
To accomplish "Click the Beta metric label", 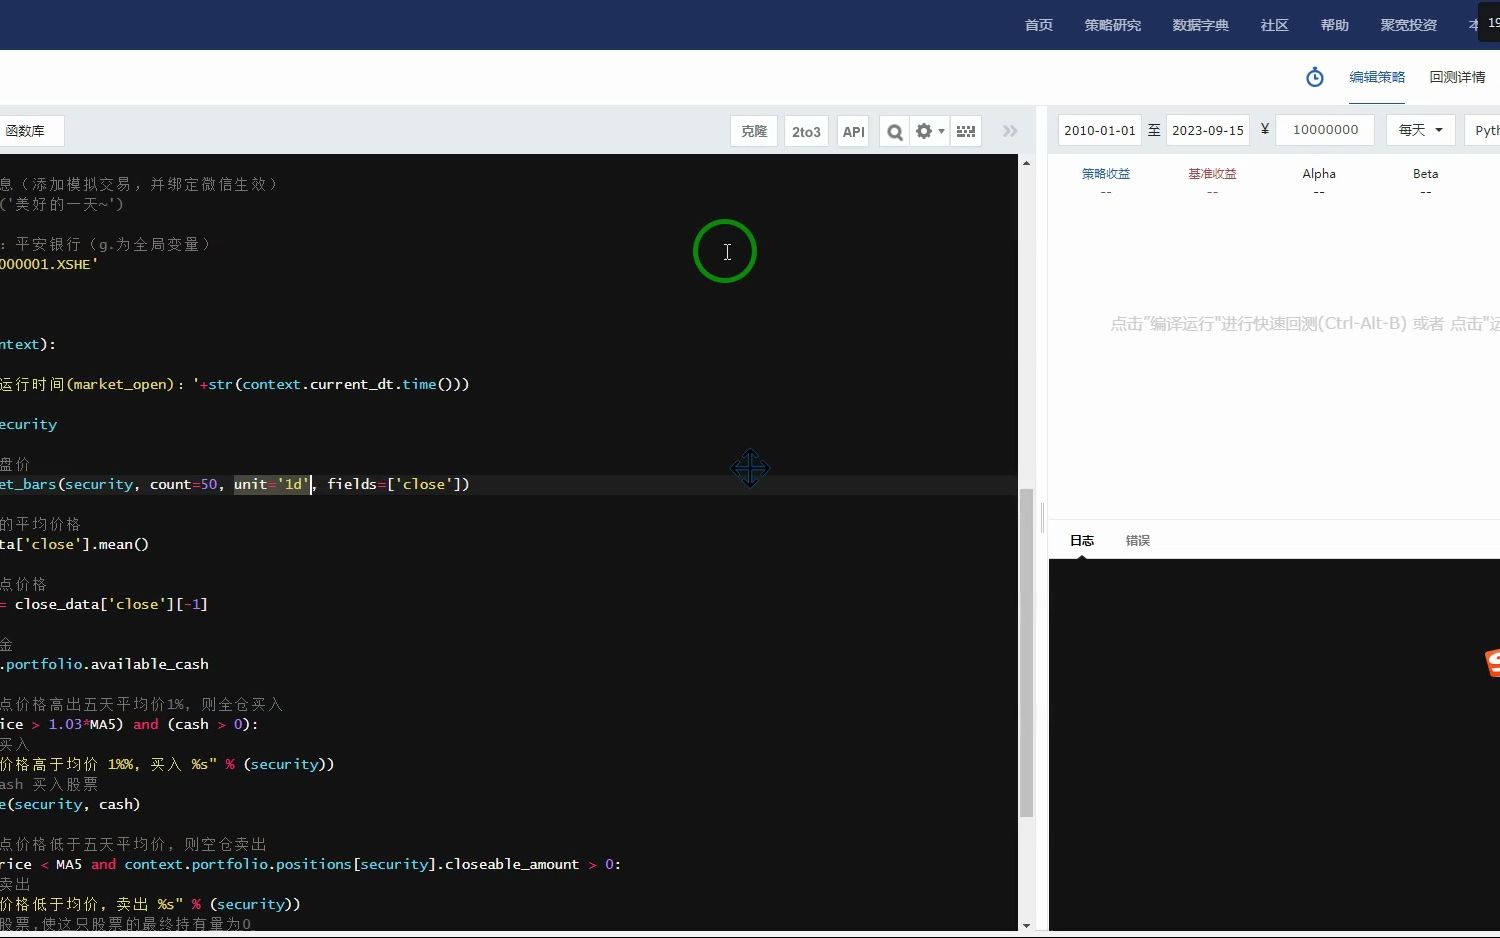I will [x=1425, y=174].
